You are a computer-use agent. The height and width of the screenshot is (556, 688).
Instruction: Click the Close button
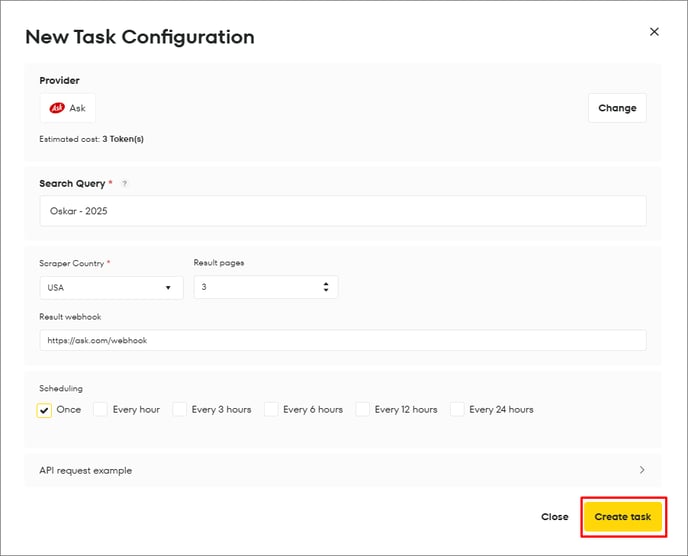pos(555,517)
